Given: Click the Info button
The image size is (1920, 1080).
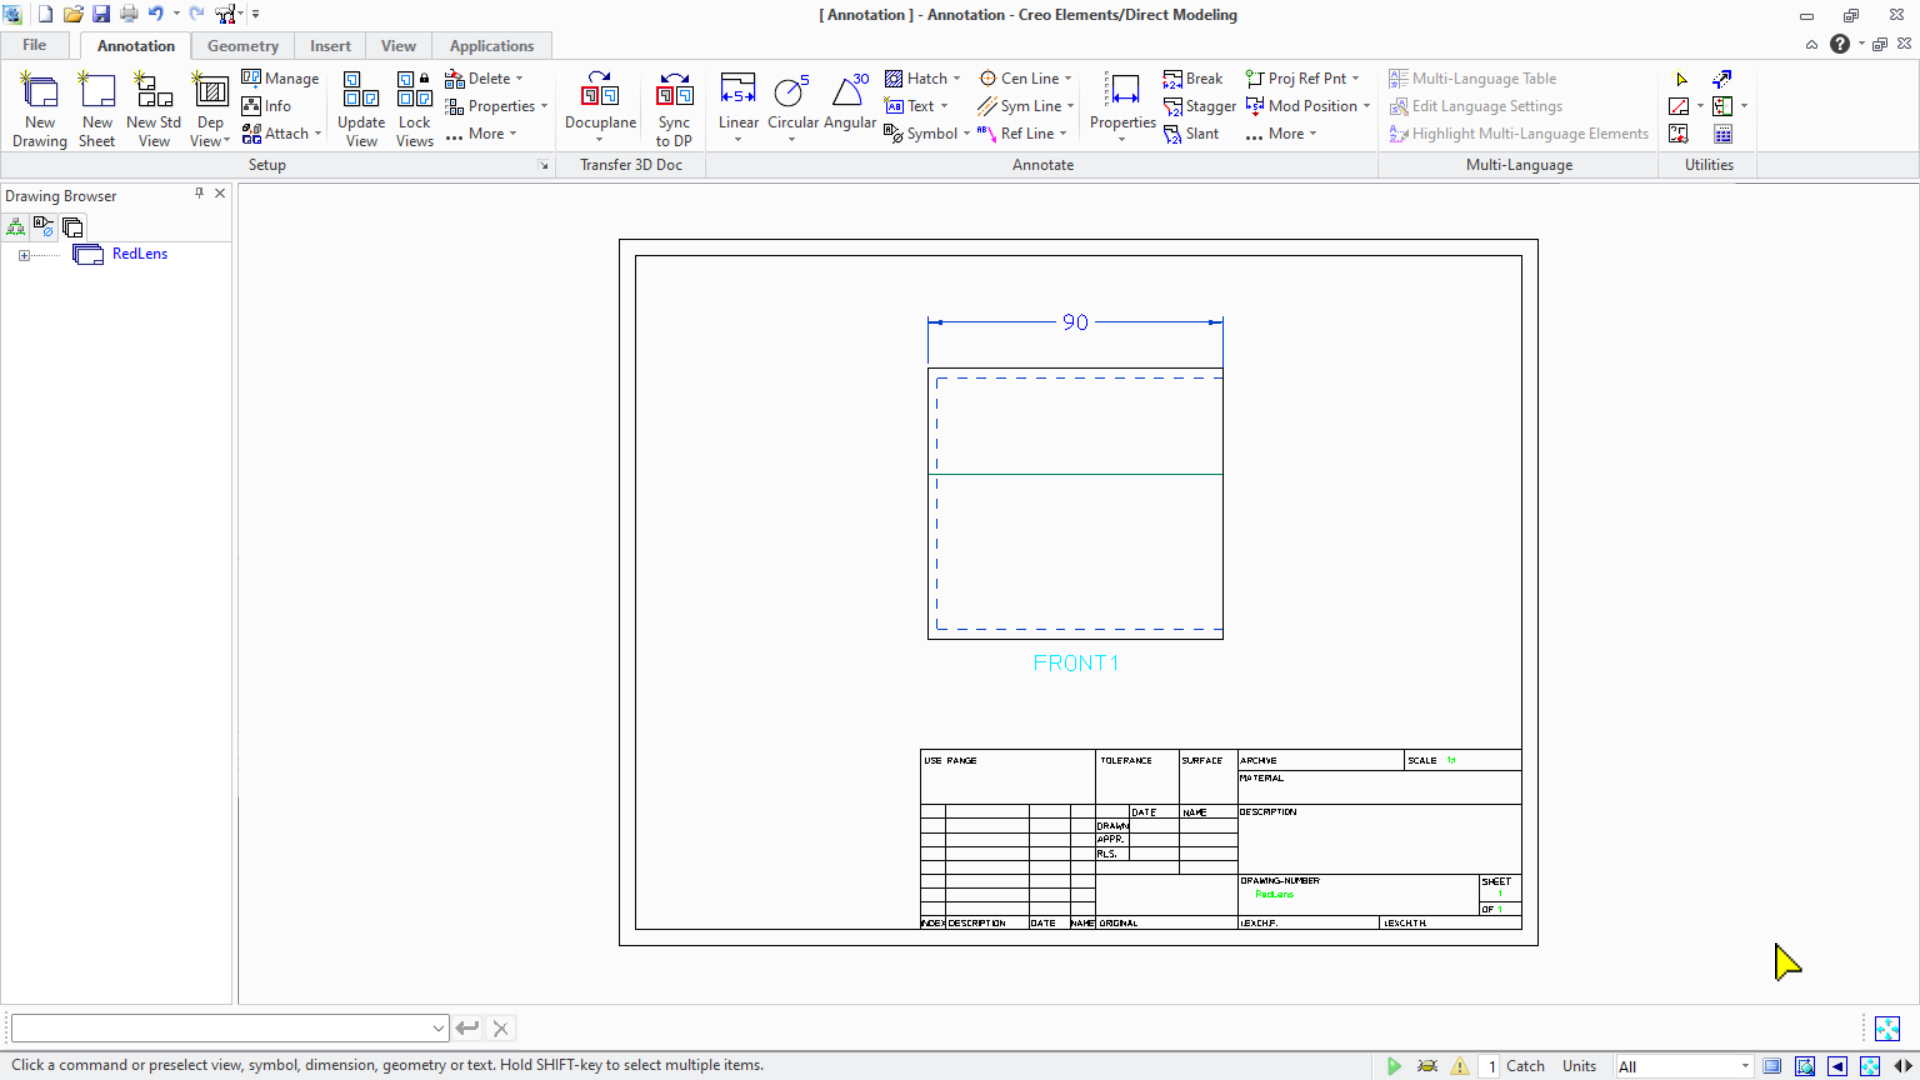Looking at the screenshot, I should 266,106.
